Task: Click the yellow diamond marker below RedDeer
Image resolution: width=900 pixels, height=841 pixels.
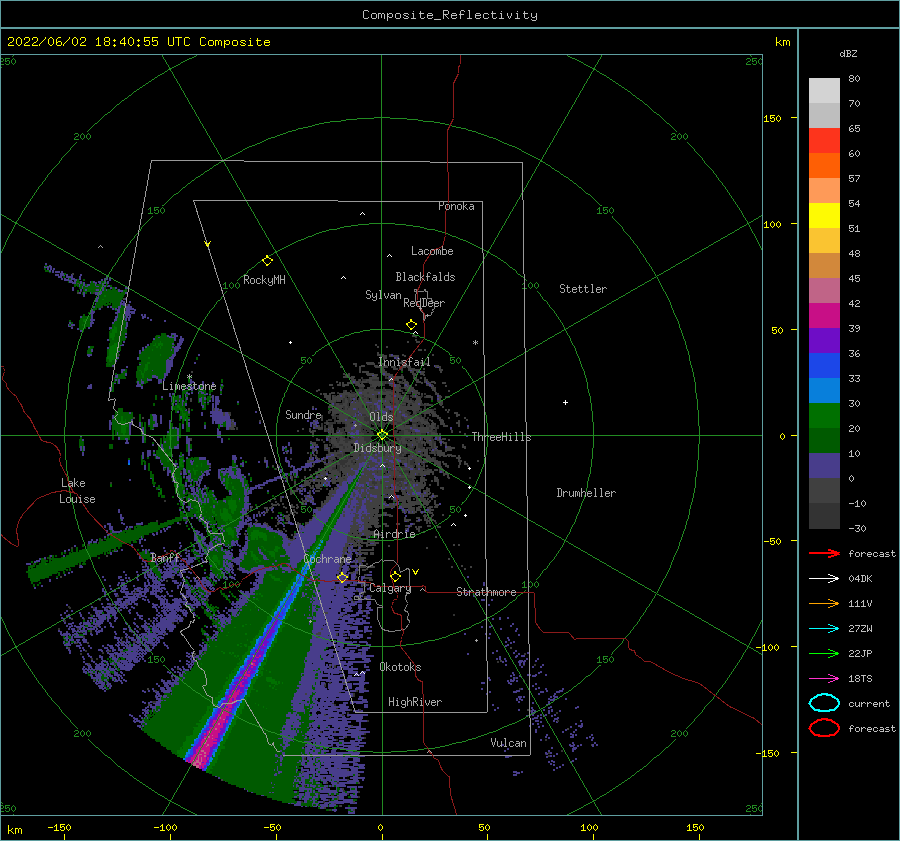Action: coord(411,325)
